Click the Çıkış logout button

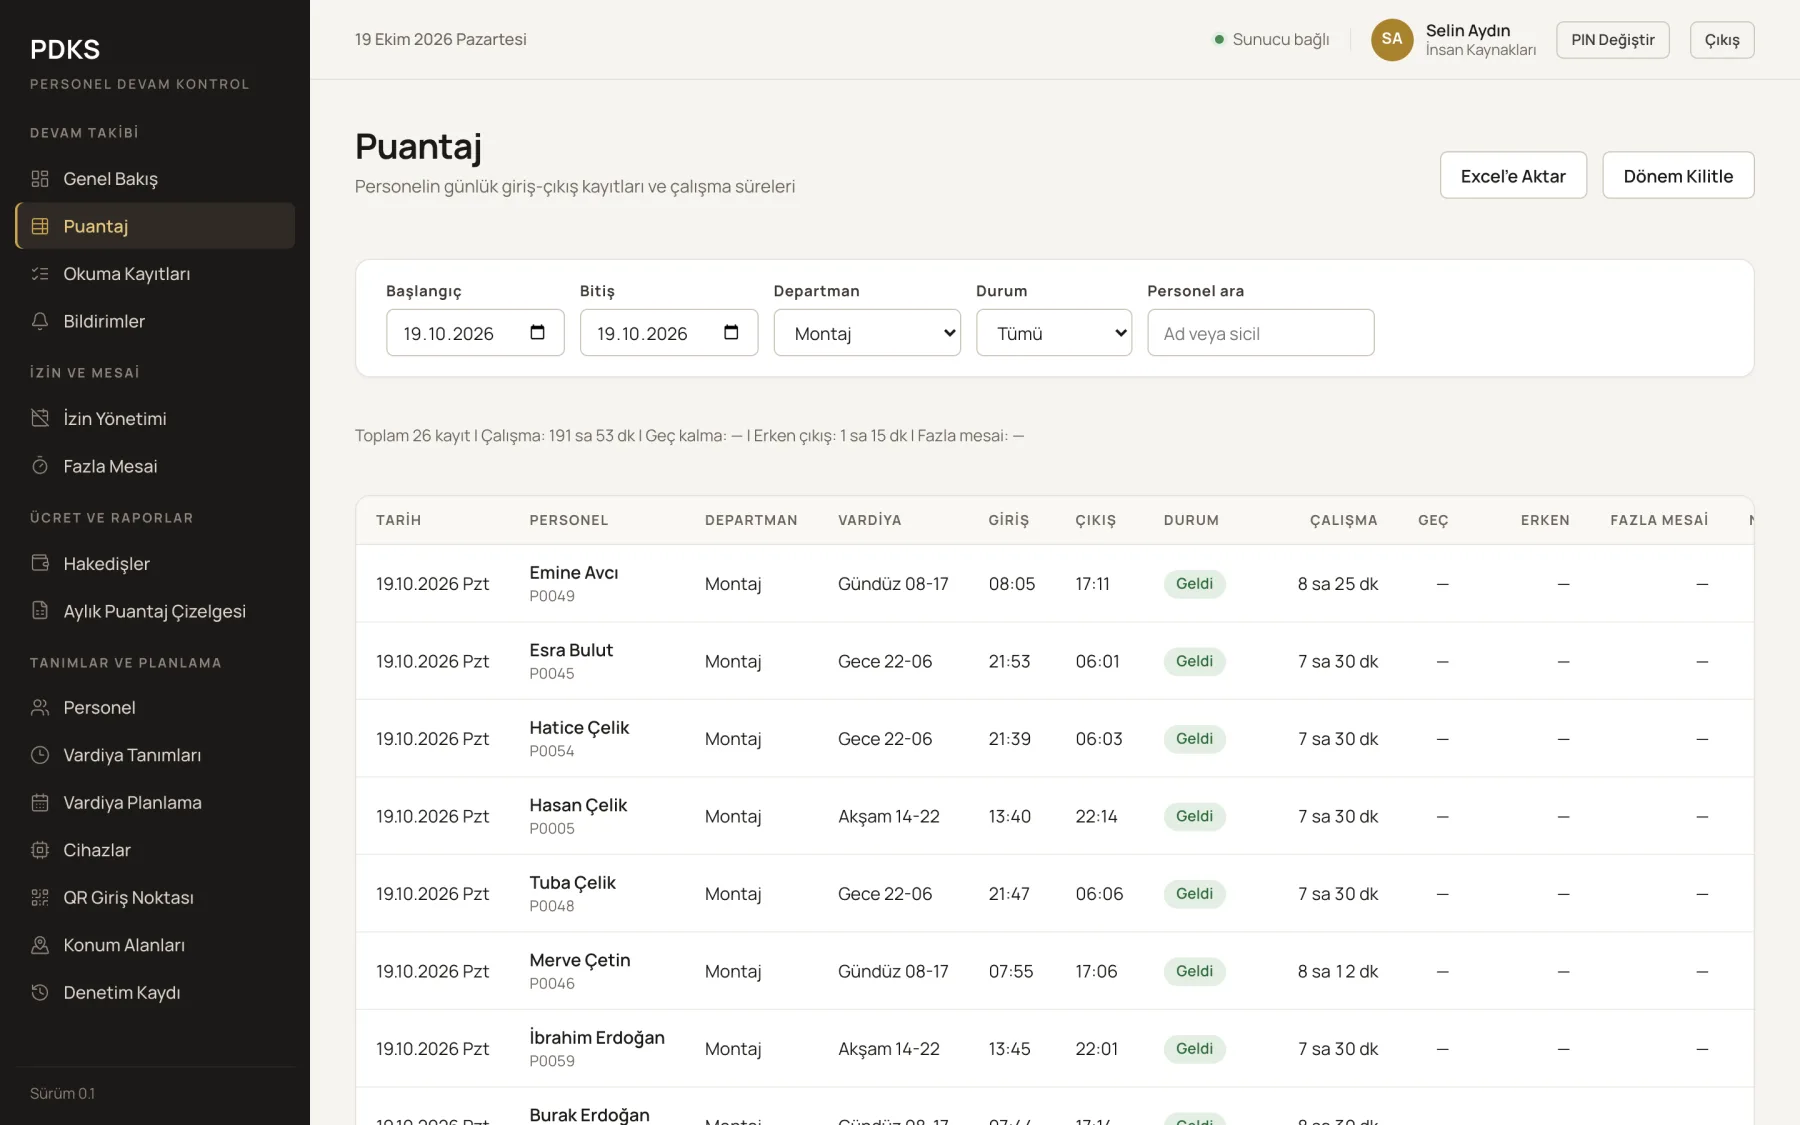click(1722, 40)
